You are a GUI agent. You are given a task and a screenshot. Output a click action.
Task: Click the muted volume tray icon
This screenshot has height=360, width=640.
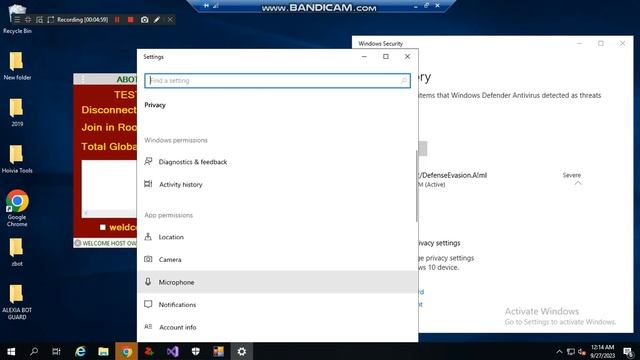point(582,351)
